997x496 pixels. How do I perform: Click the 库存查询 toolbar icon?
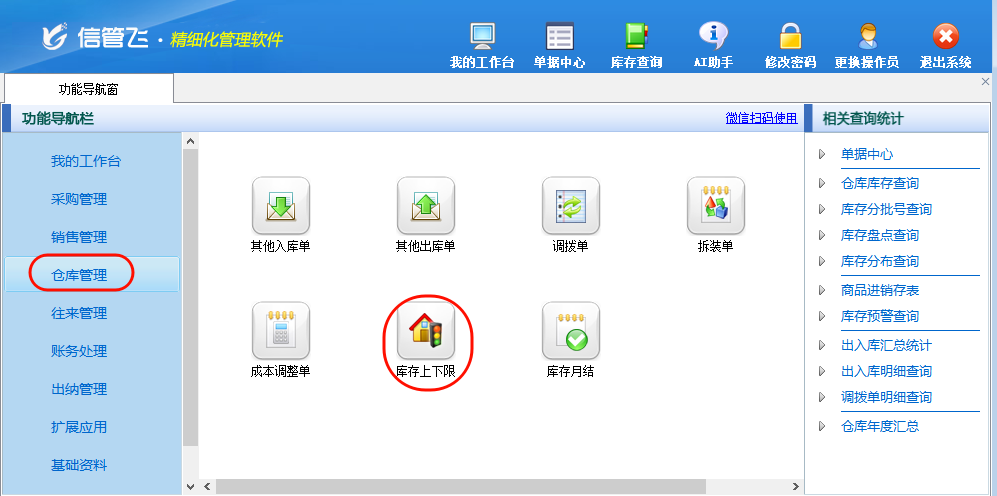[636, 37]
